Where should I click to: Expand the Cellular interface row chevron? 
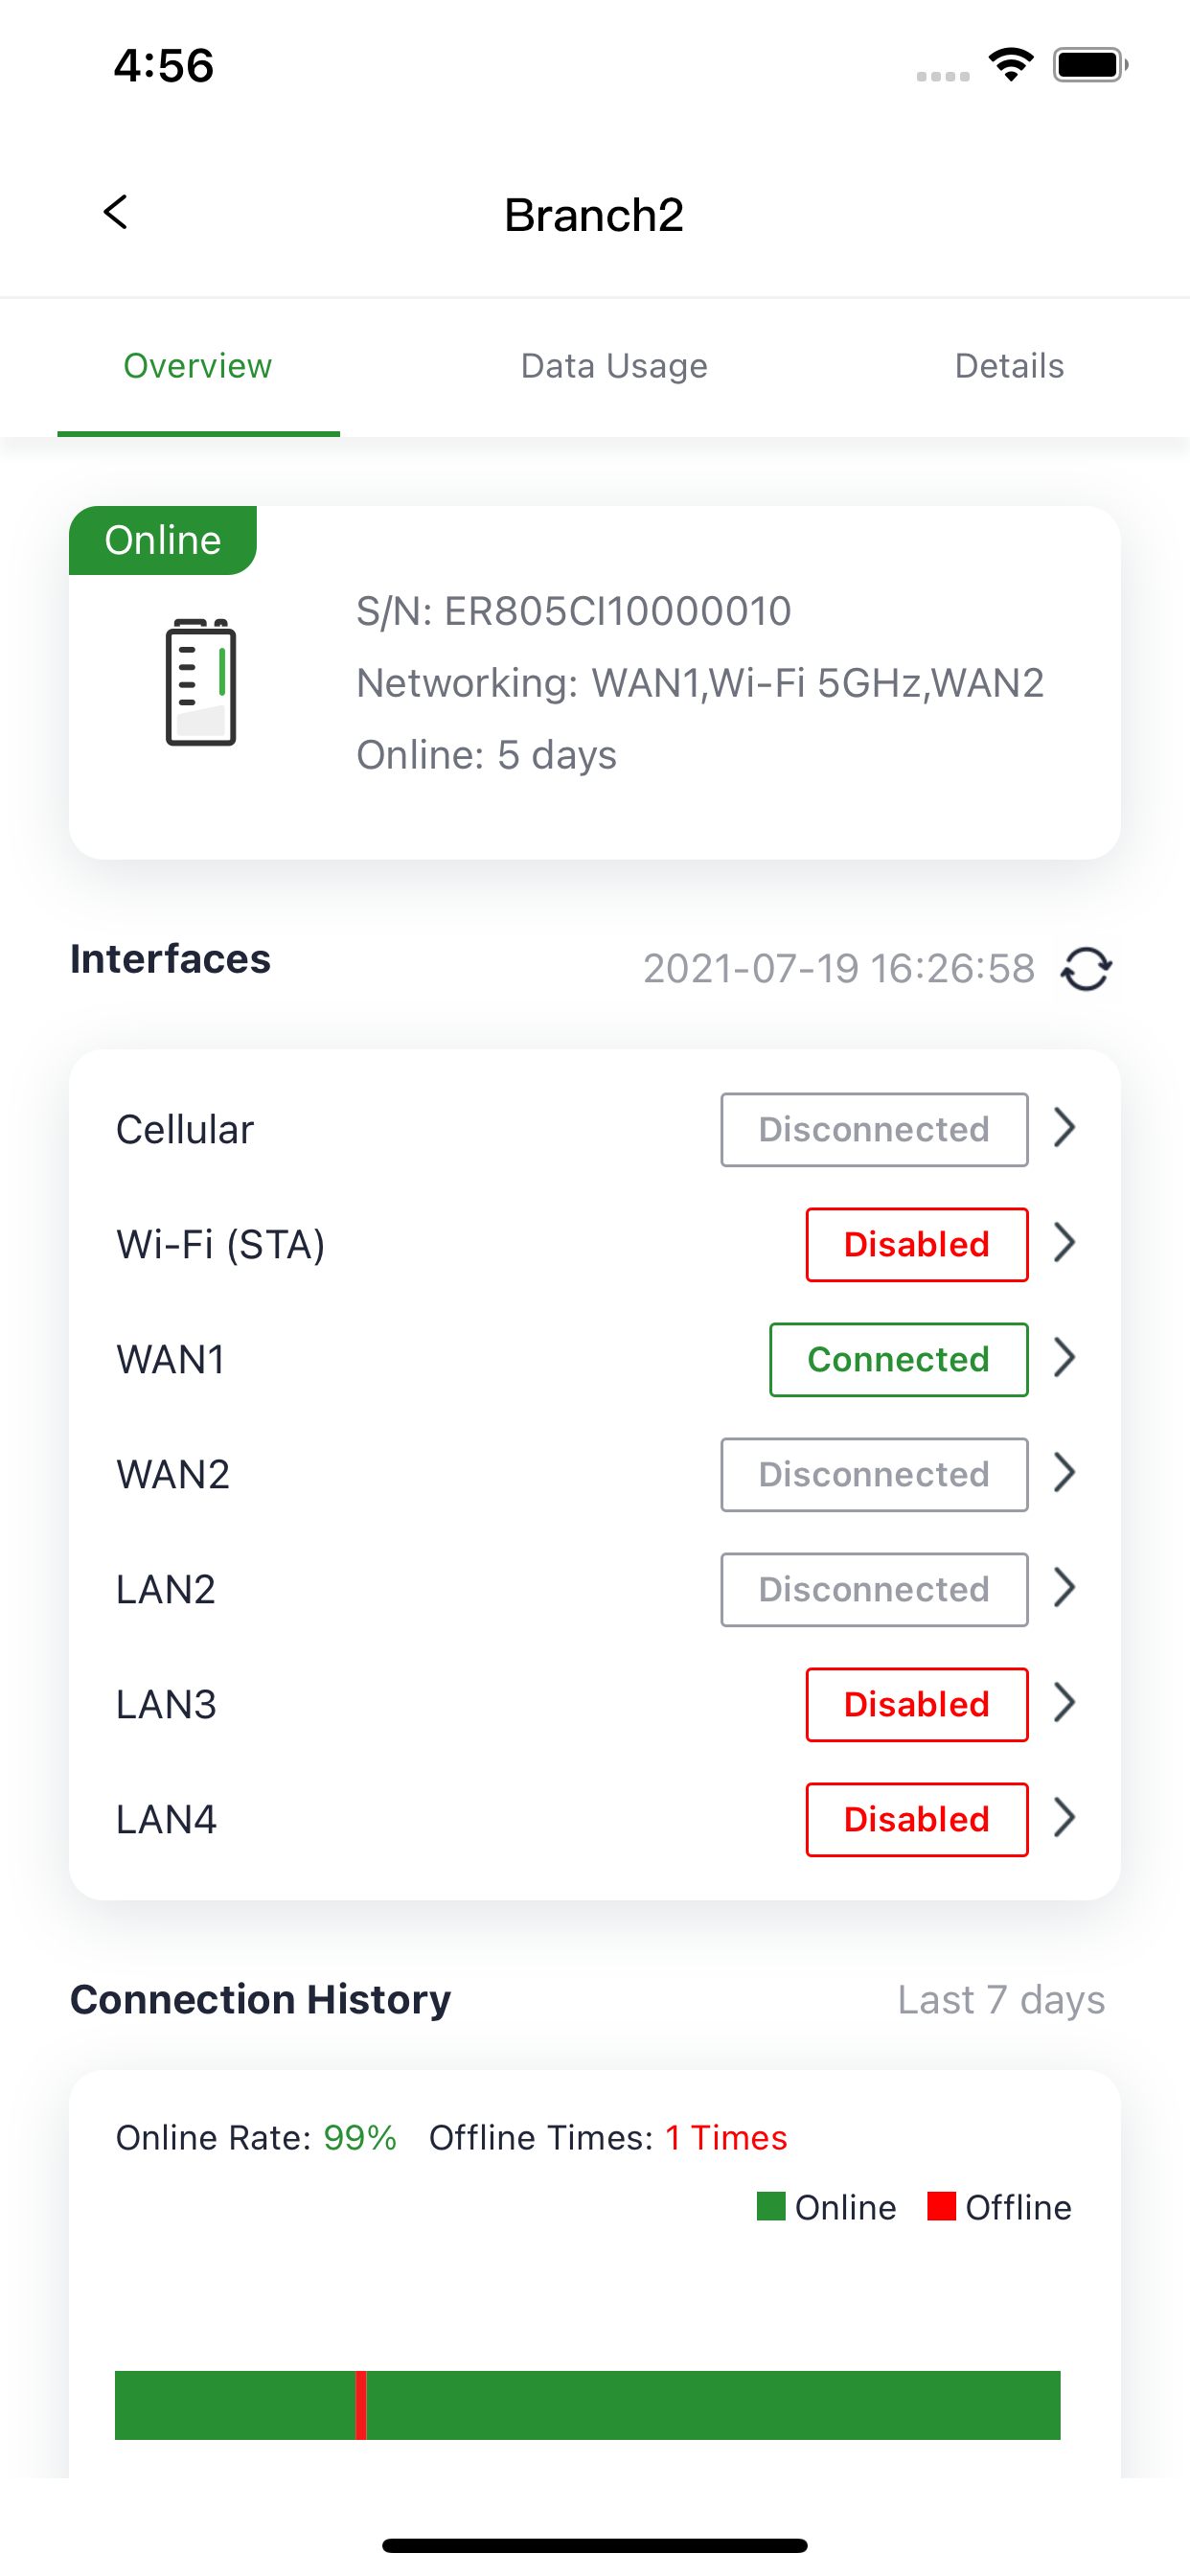(x=1065, y=1128)
